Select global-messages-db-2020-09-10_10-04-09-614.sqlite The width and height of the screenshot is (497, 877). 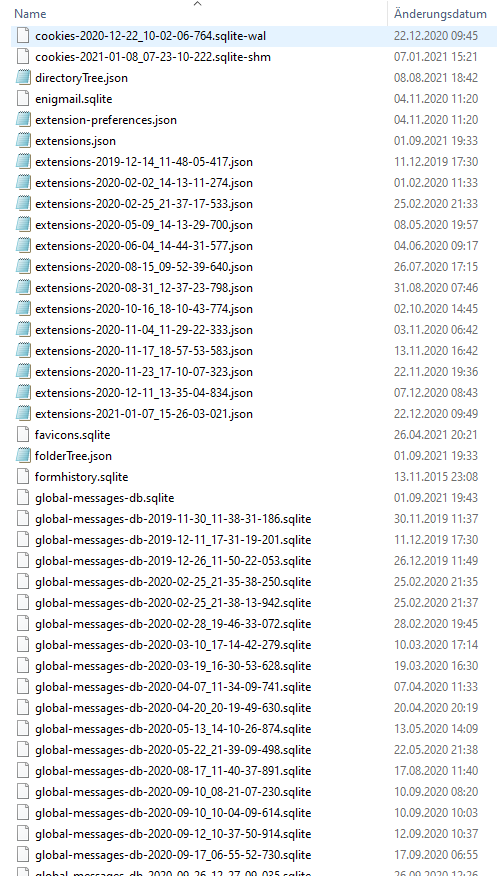click(x=173, y=813)
